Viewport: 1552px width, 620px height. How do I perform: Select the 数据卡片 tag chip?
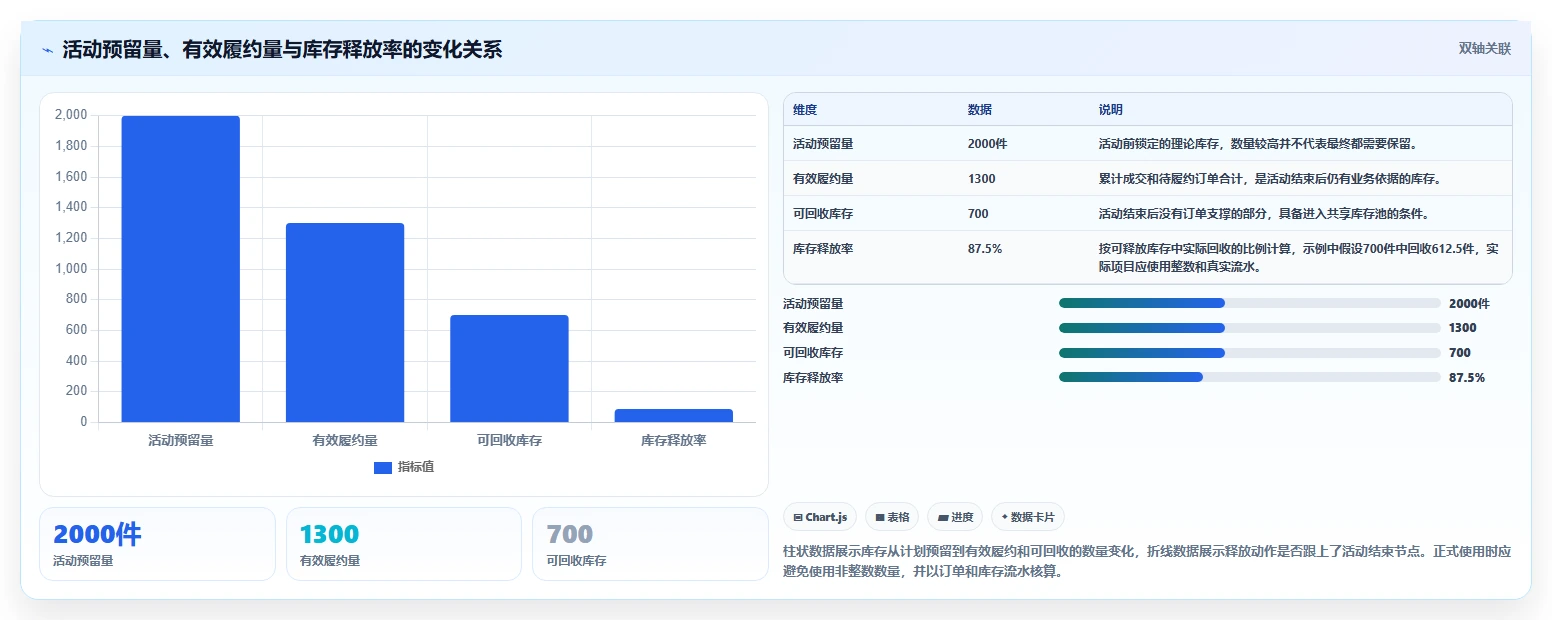[1028, 517]
